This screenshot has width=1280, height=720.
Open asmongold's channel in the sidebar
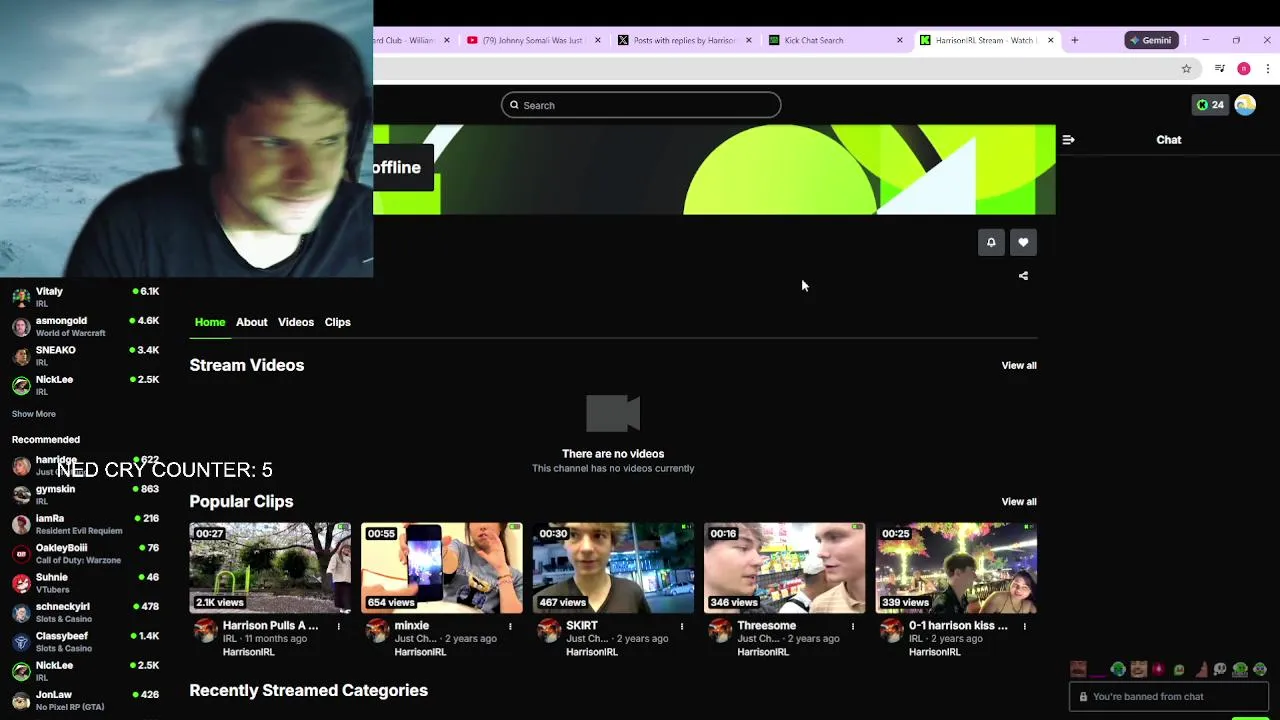coord(86,326)
